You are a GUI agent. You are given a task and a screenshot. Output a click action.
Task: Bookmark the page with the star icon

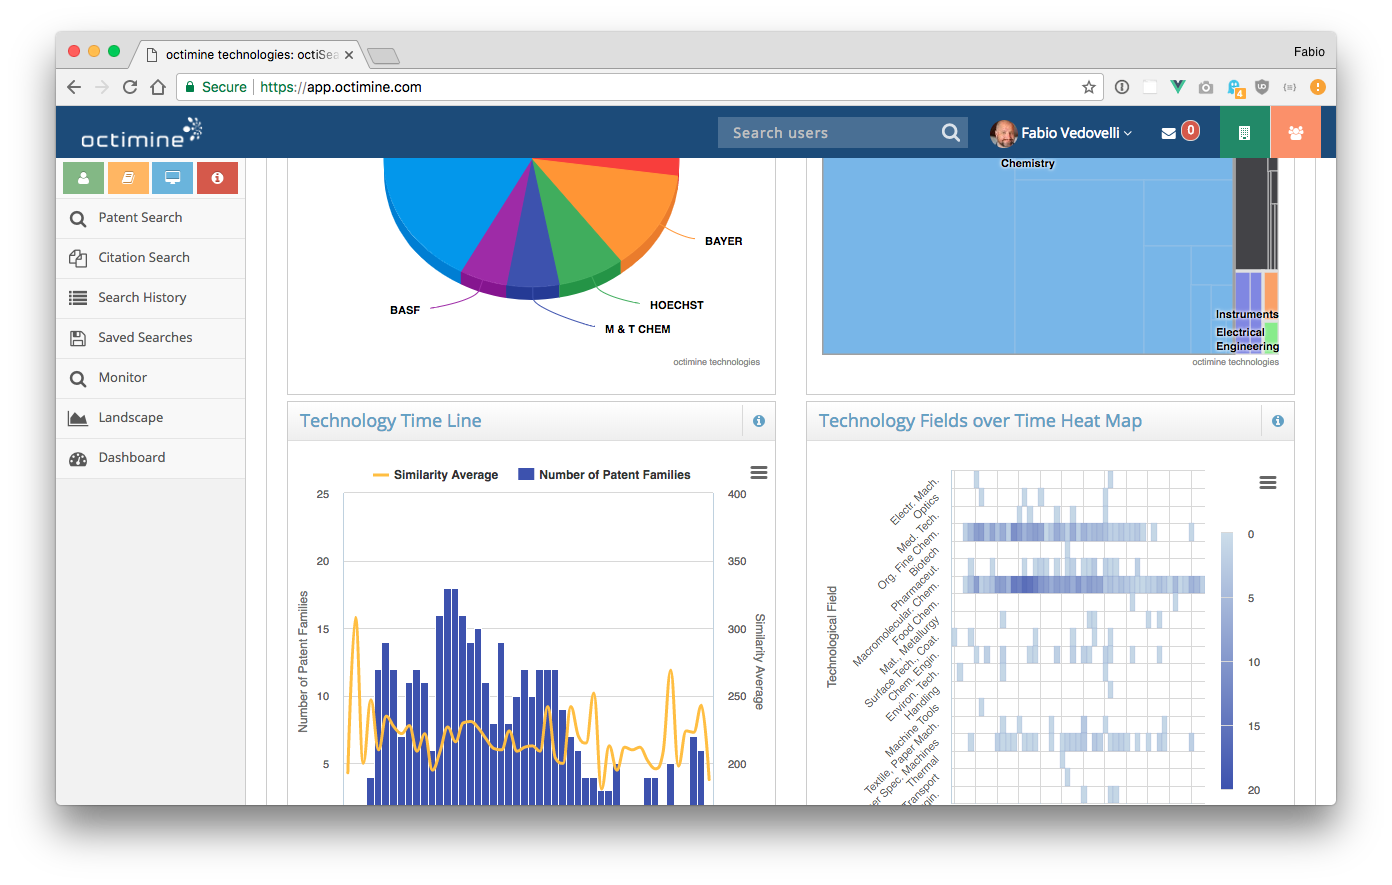1089,87
